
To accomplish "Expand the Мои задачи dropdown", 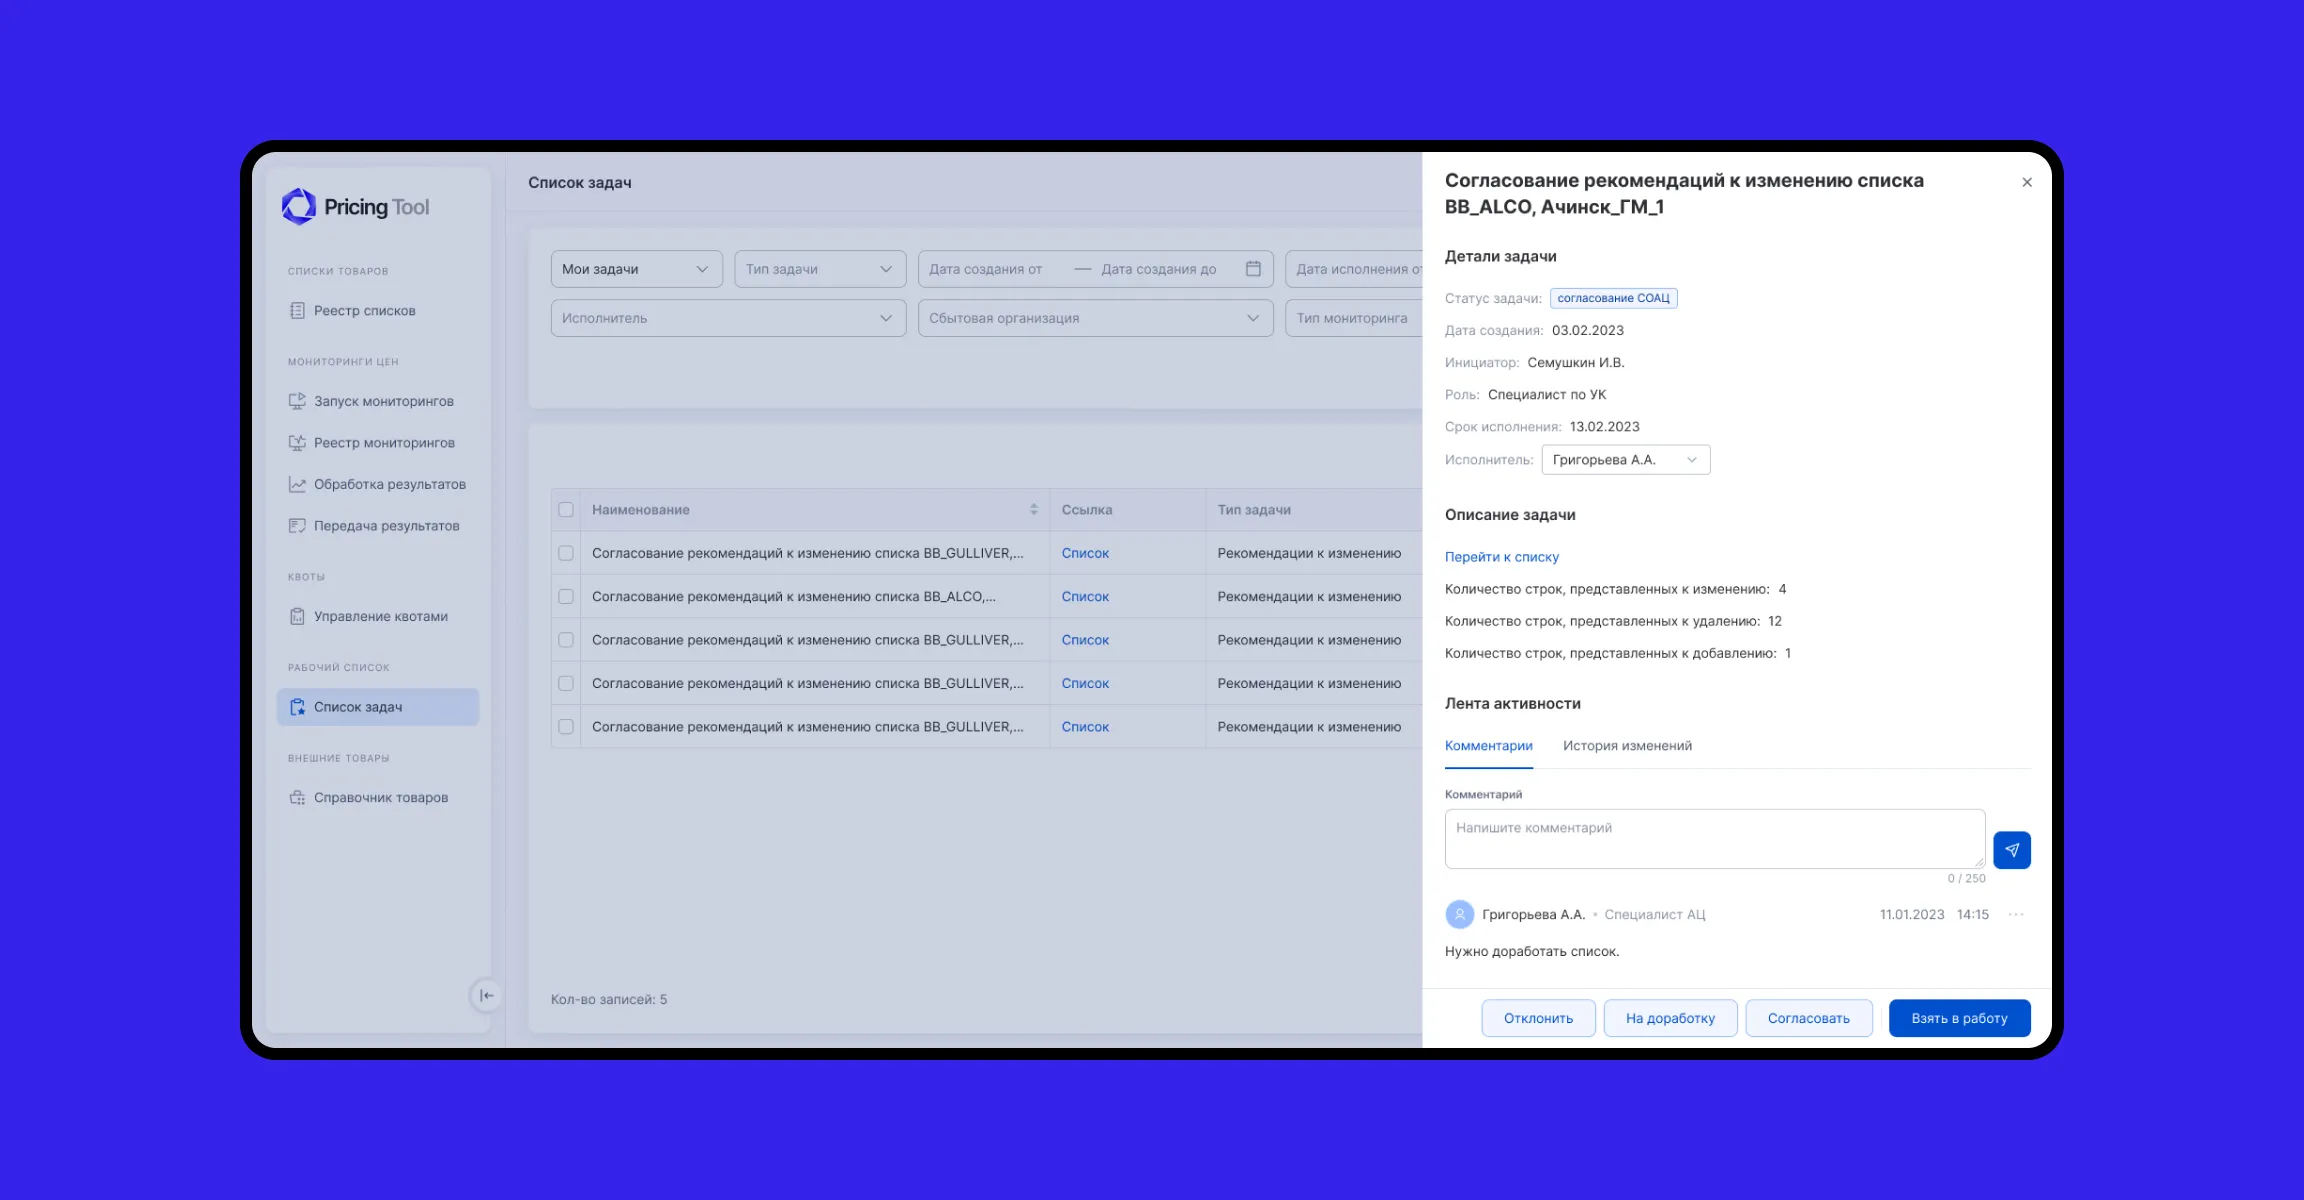I will point(636,269).
